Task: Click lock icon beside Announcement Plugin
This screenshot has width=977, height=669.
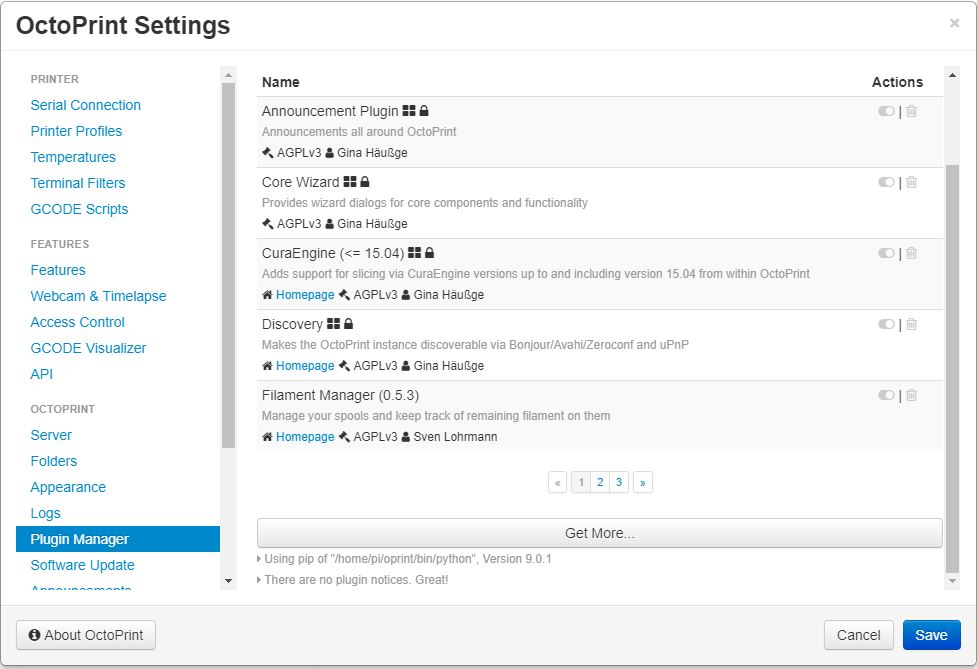Action: click(x=424, y=111)
